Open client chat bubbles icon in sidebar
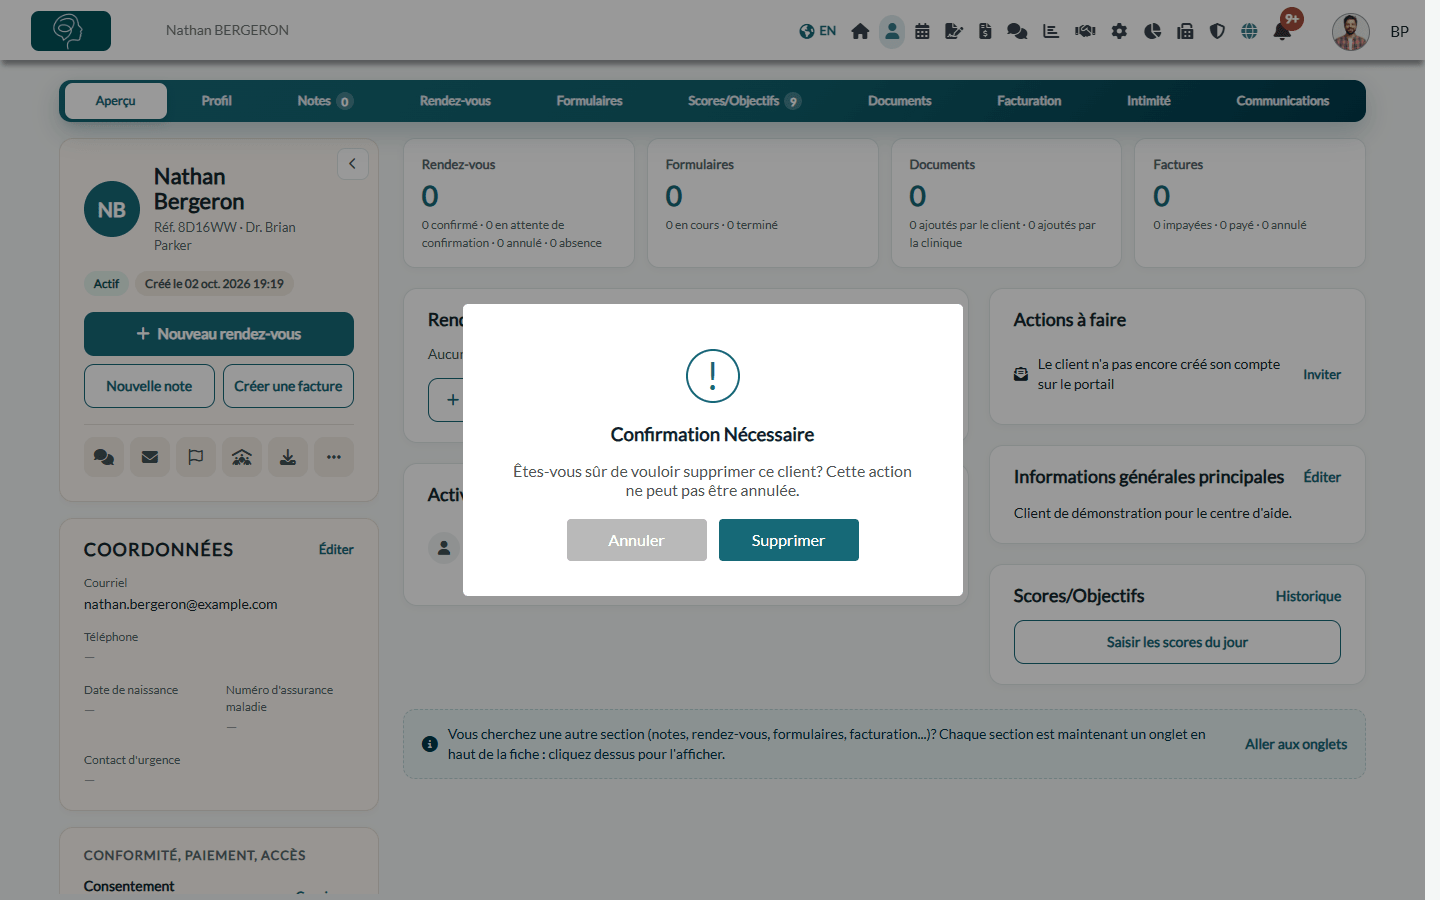The height and width of the screenshot is (900, 1440). click(x=104, y=457)
